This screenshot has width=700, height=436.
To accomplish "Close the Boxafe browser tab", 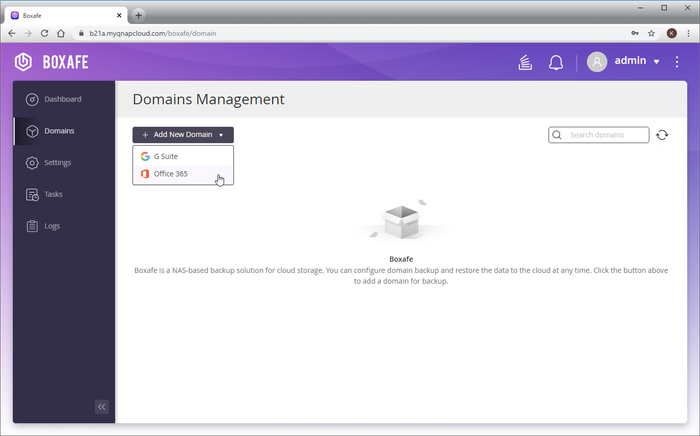I will (x=119, y=15).
